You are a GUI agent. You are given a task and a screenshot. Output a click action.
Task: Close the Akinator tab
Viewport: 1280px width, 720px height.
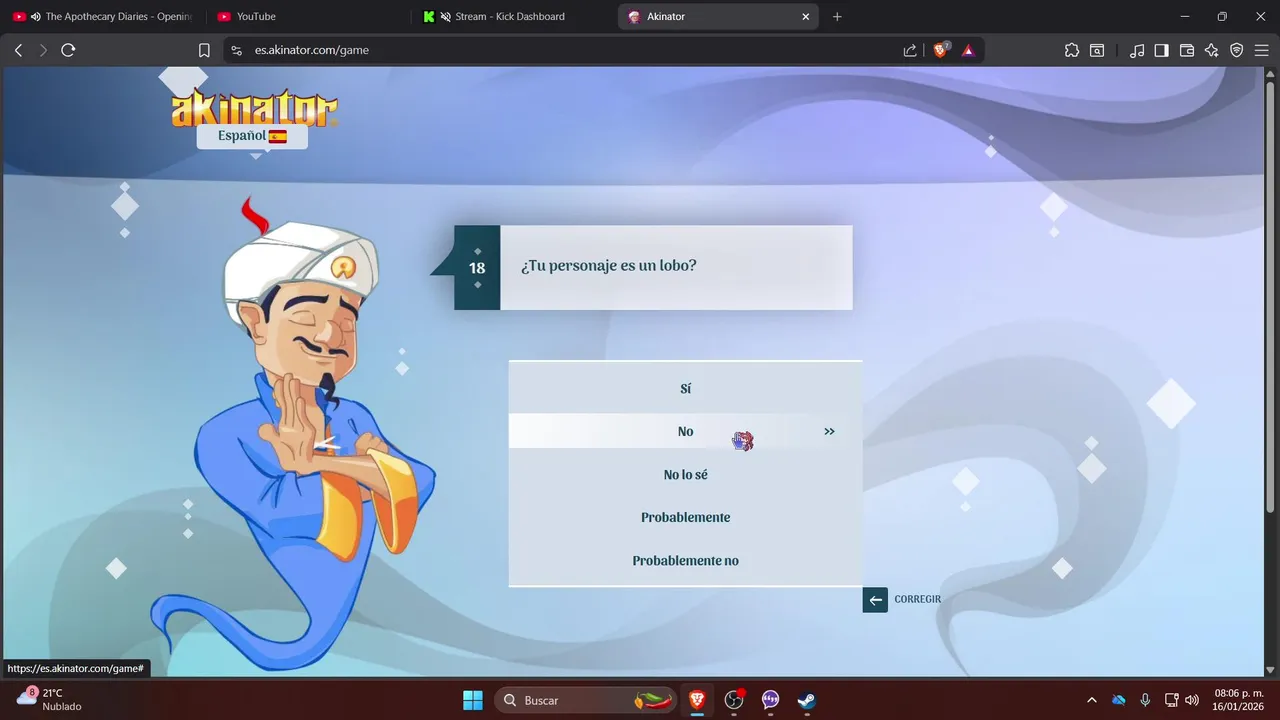point(806,17)
